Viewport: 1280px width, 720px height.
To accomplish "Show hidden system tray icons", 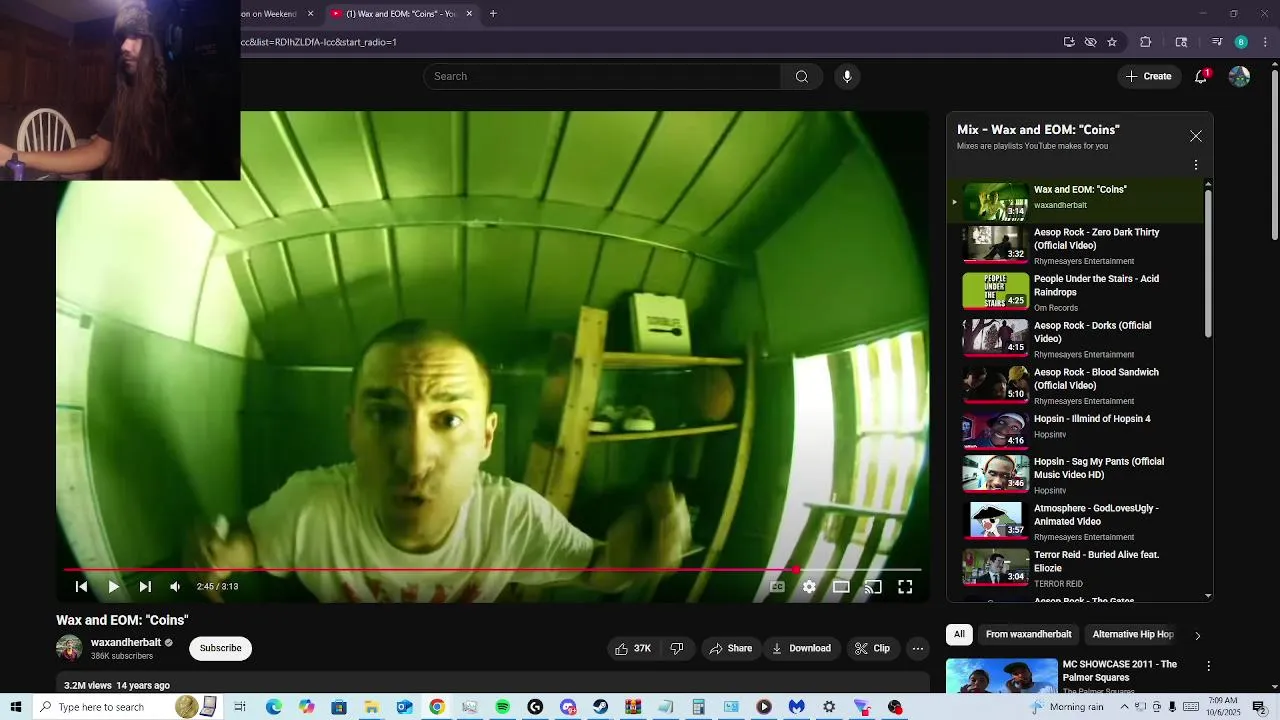I will (1124, 707).
